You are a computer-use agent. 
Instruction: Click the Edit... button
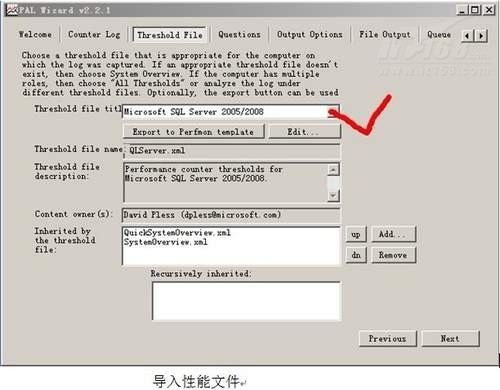pyautogui.click(x=304, y=132)
